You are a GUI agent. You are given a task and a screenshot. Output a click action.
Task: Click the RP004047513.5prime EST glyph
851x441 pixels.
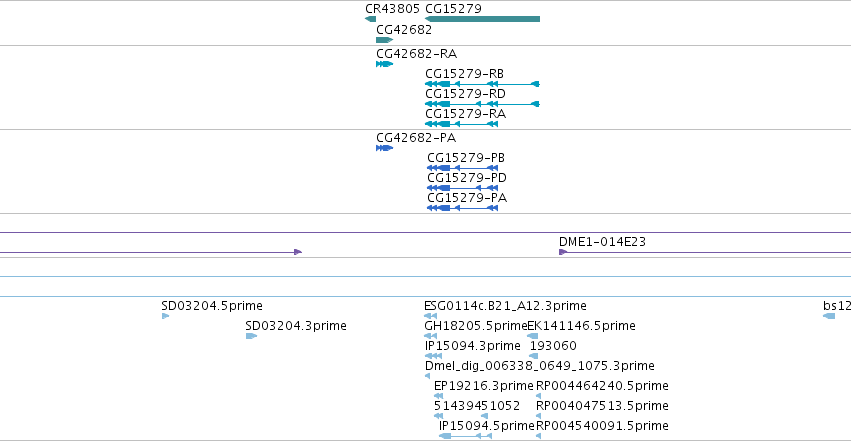(538, 417)
